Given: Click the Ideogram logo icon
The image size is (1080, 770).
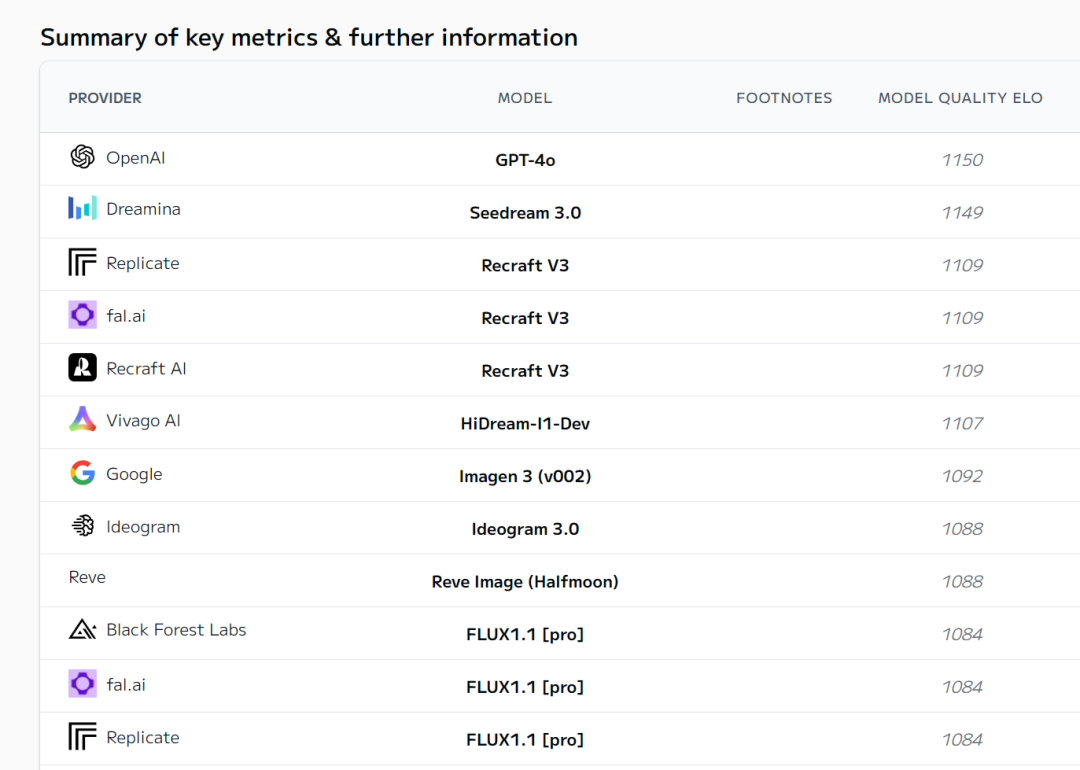Looking at the screenshot, I should 82,526.
